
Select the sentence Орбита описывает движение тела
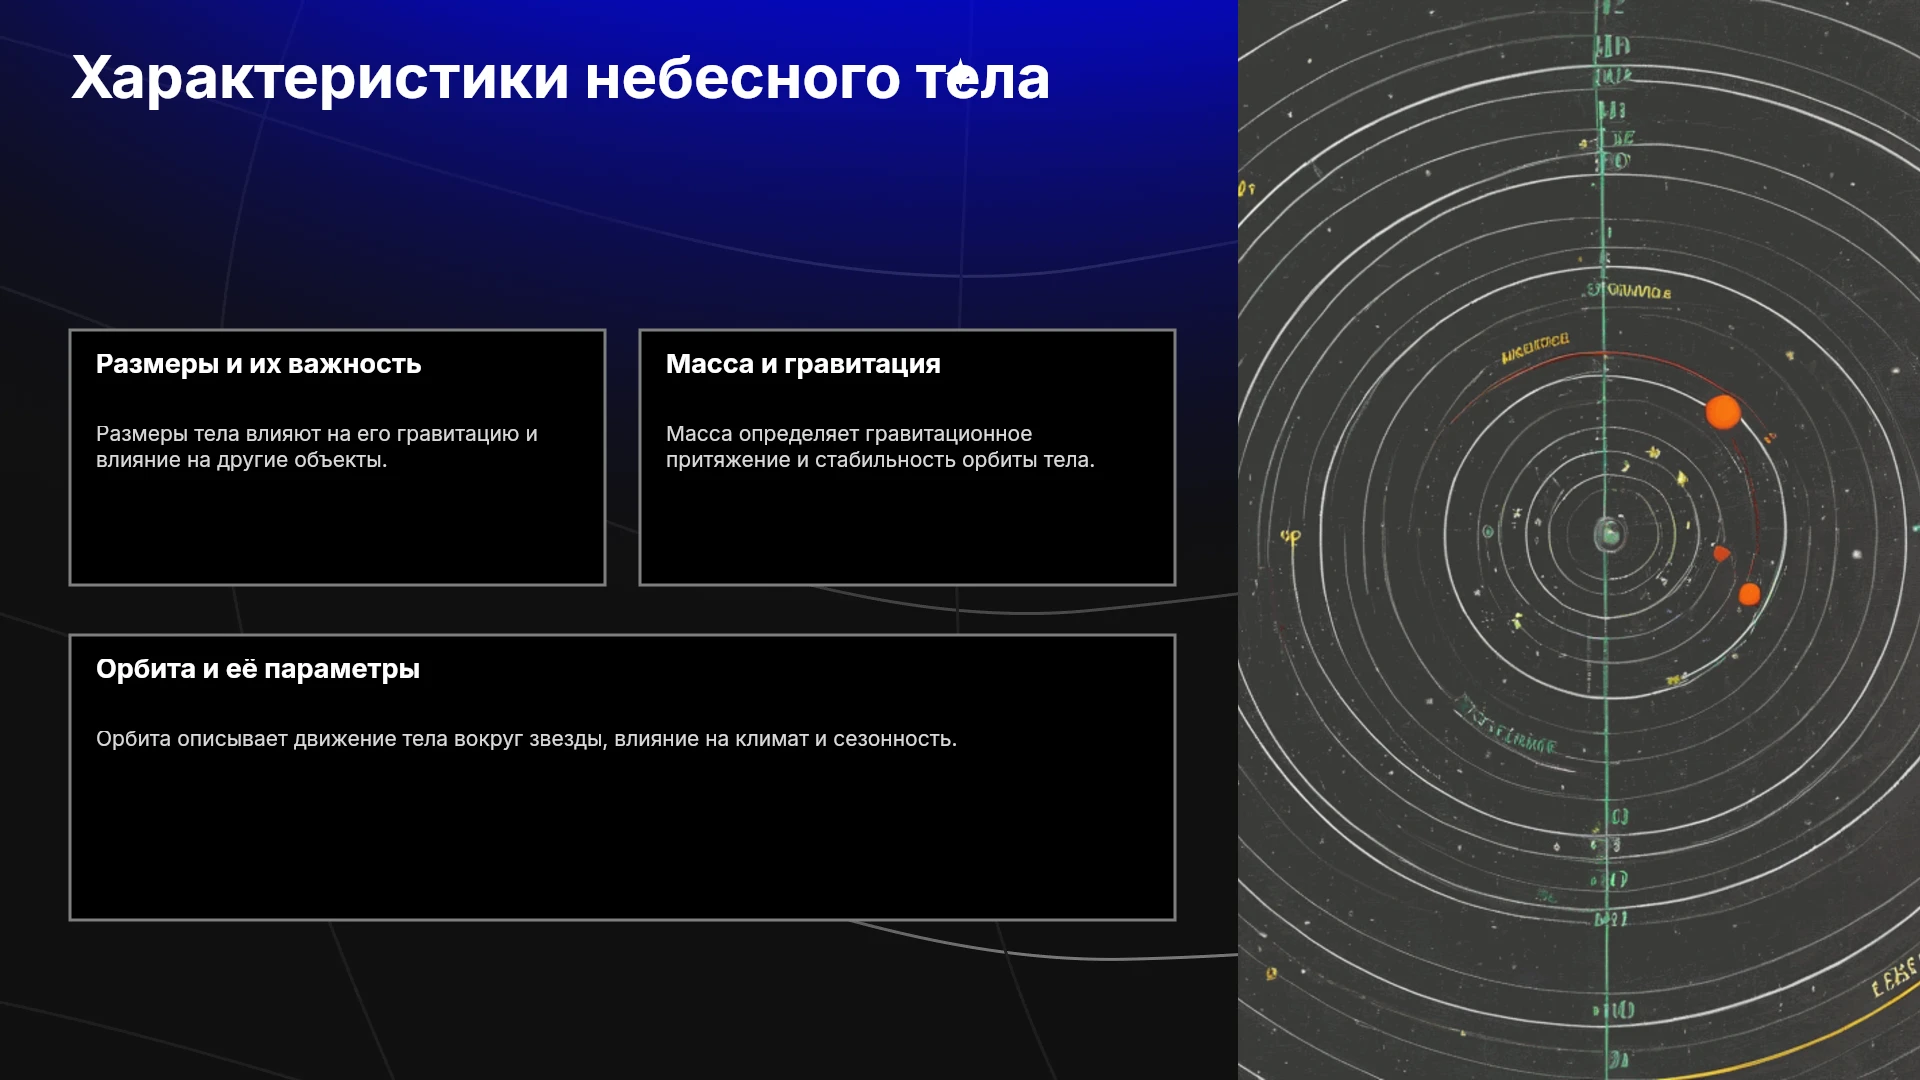point(526,739)
